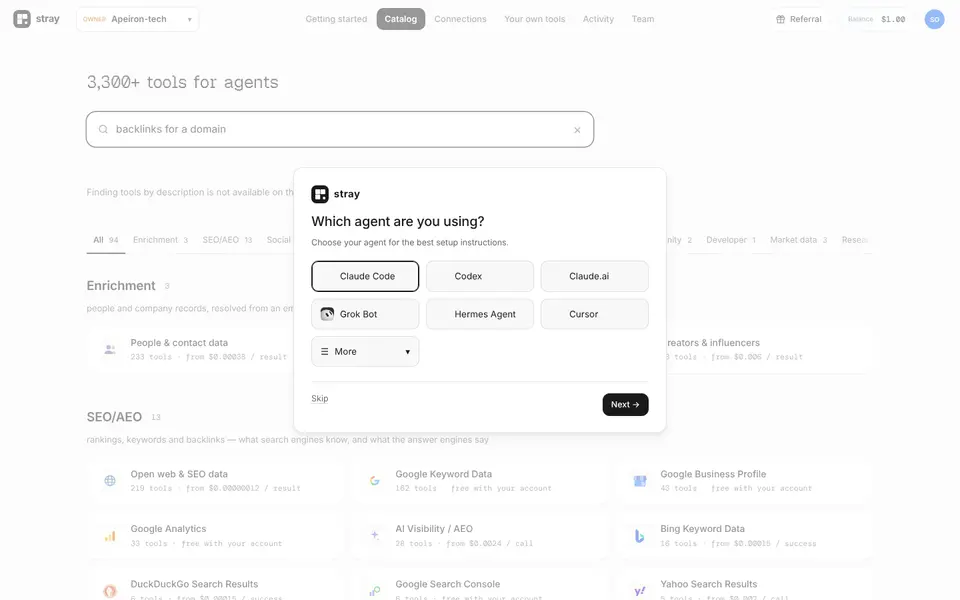
Task: Click the Grok Bot icon
Action: click(328, 314)
